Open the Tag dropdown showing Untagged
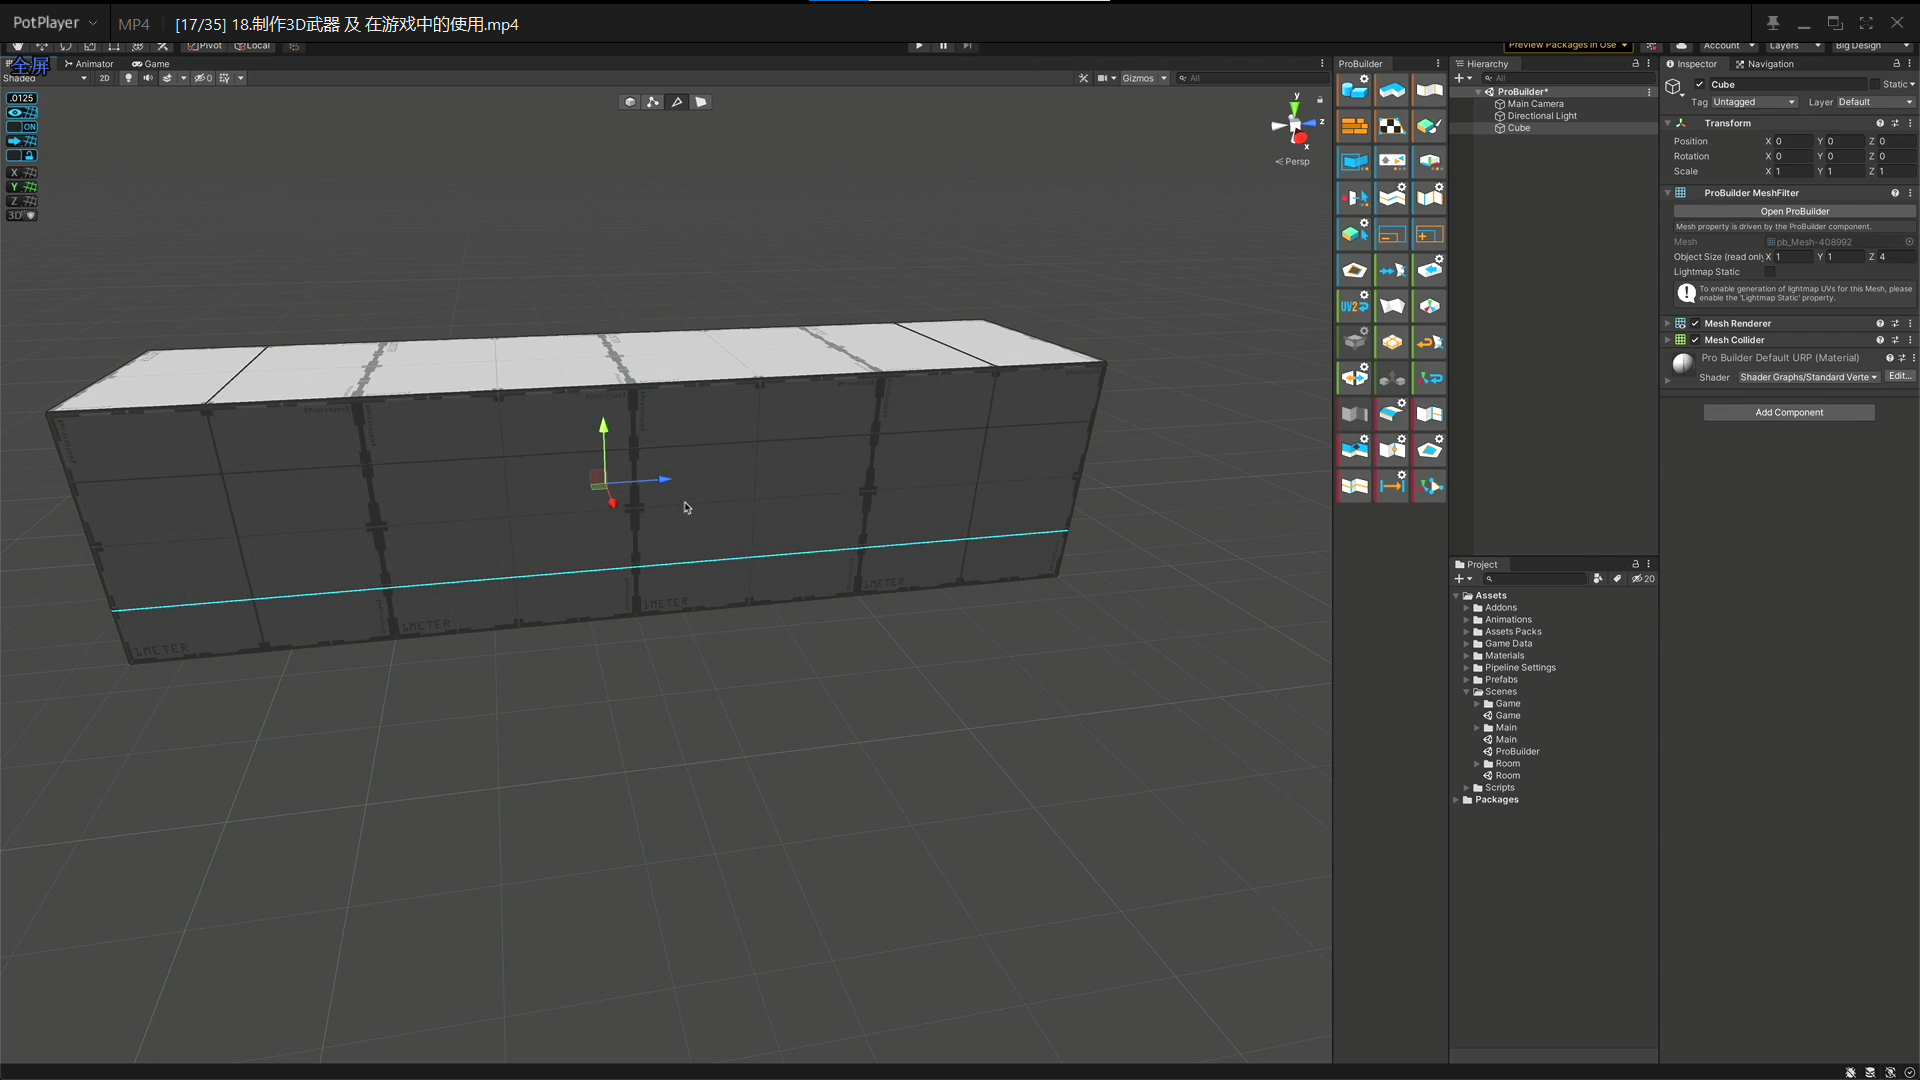 pyautogui.click(x=1755, y=102)
